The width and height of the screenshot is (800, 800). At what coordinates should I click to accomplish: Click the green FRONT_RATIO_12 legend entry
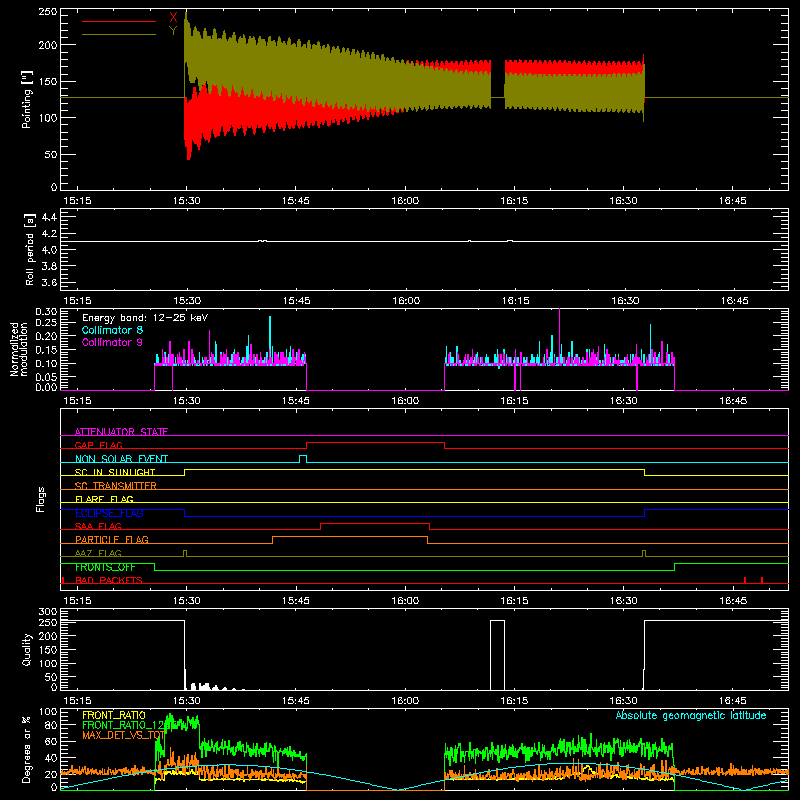tap(123, 725)
